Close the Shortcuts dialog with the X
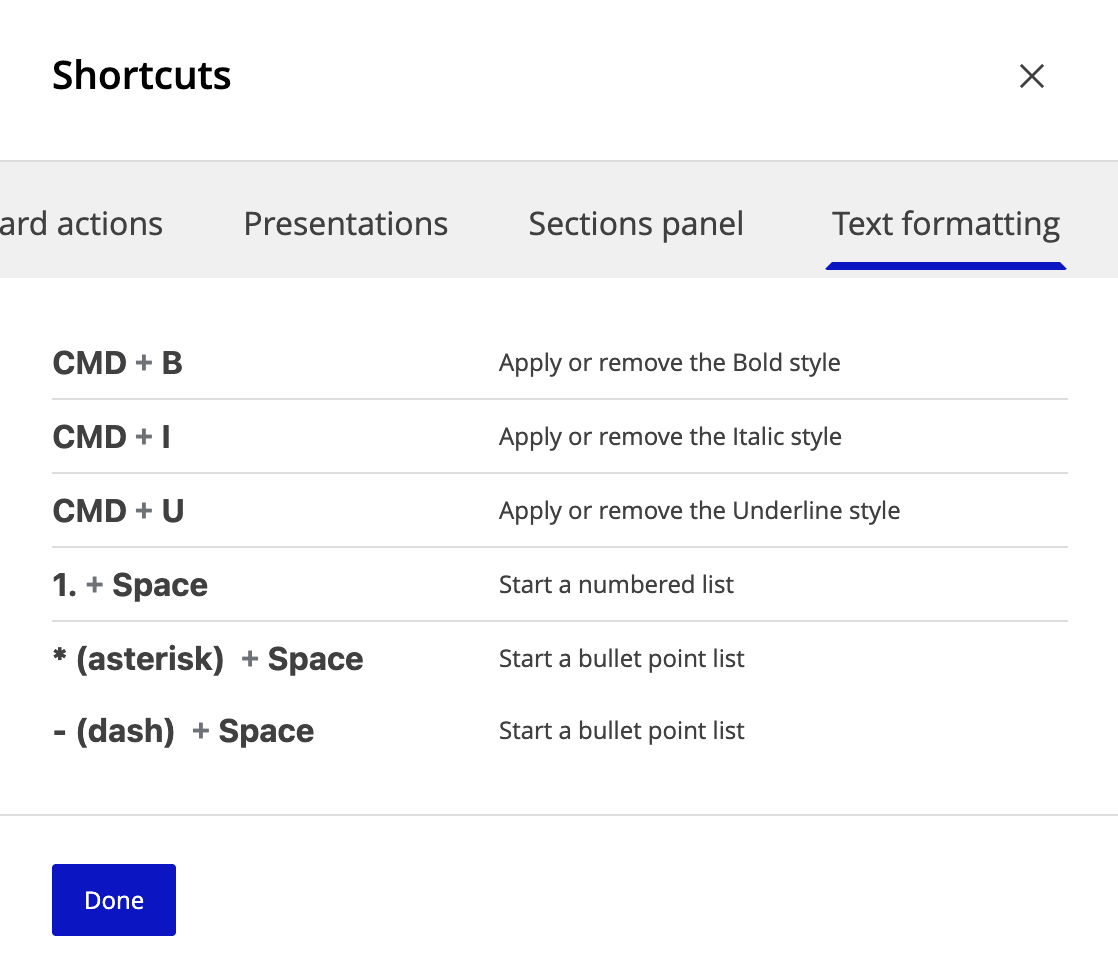 pyautogui.click(x=1031, y=76)
